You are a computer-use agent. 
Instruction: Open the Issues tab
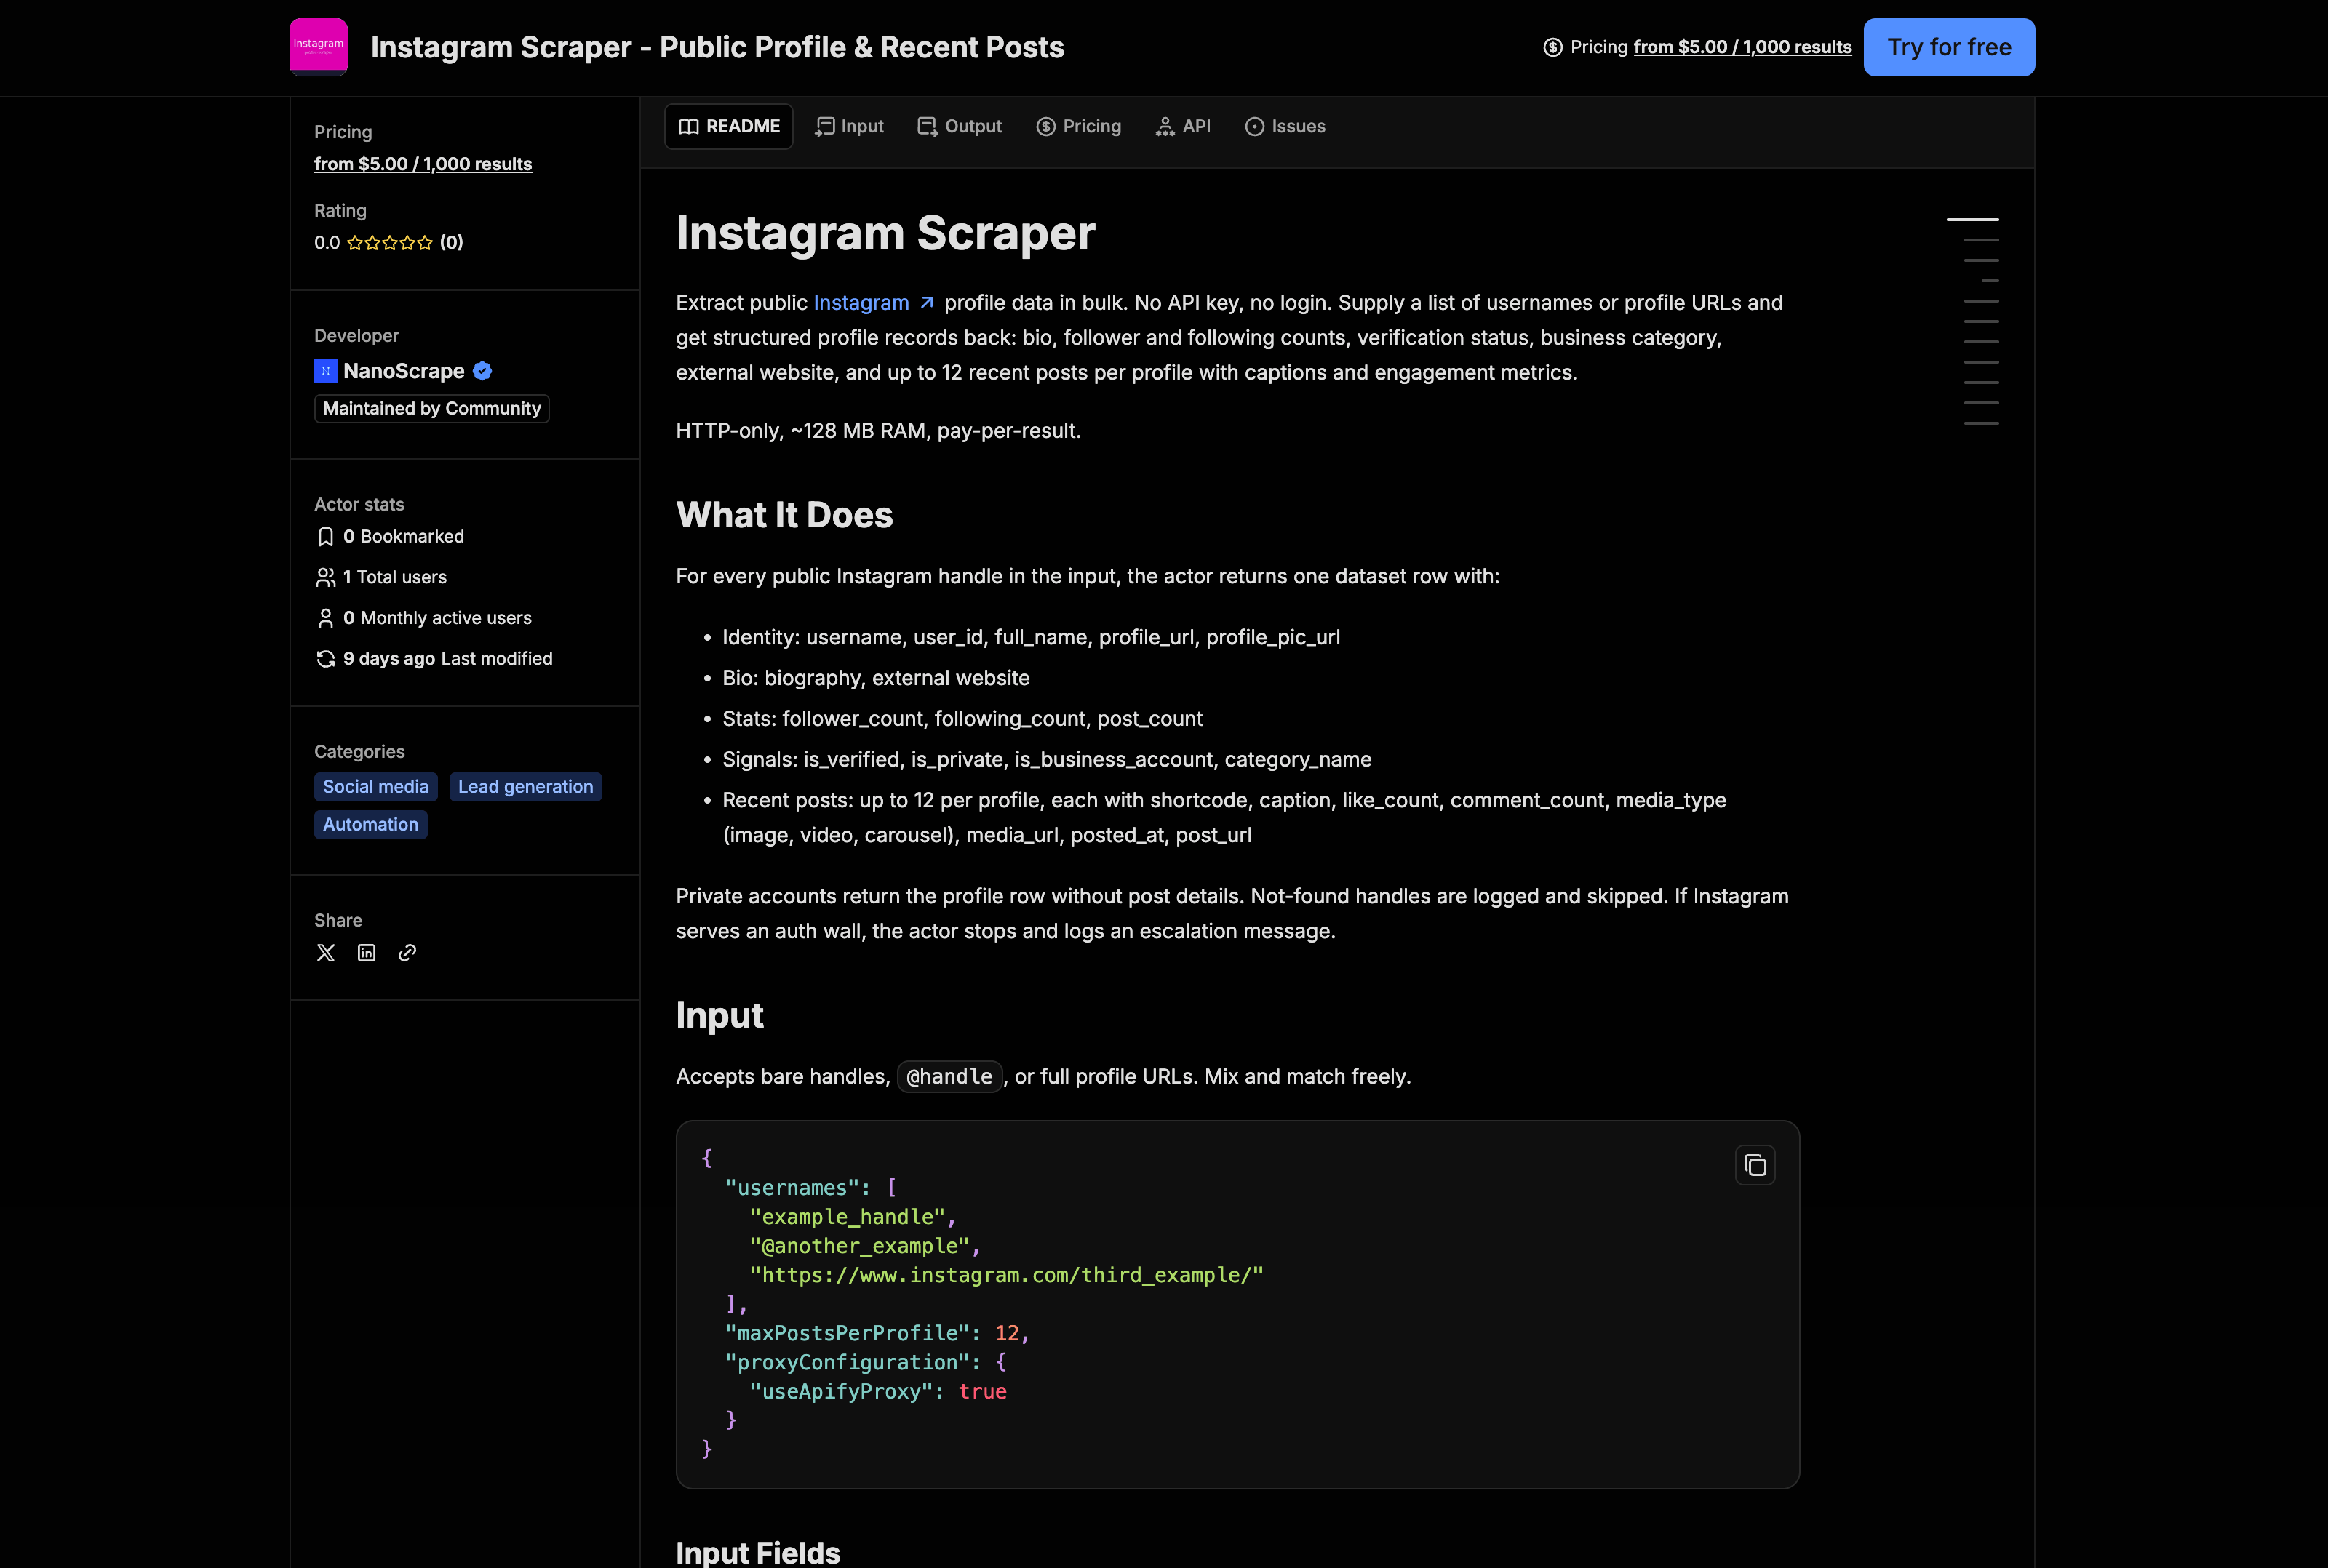click(x=1285, y=126)
